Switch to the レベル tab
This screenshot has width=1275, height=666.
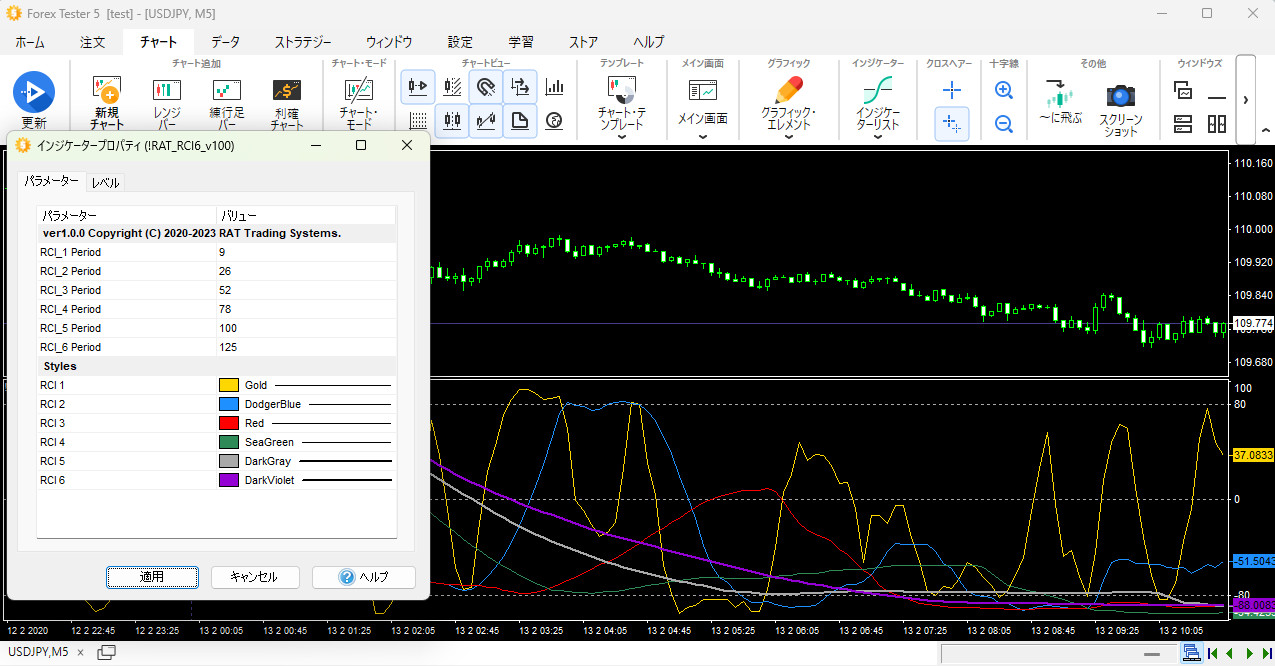click(105, 182)
